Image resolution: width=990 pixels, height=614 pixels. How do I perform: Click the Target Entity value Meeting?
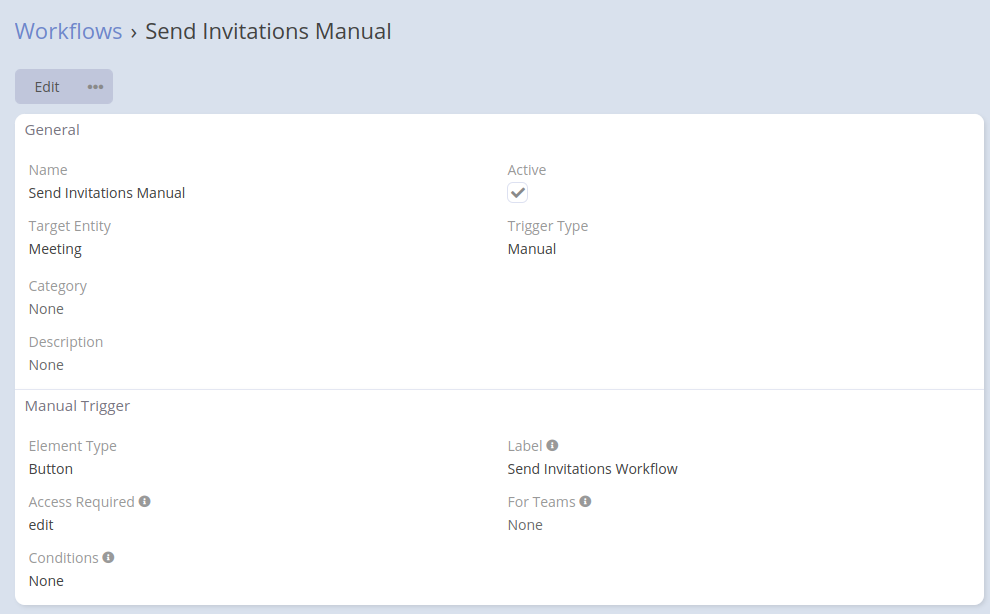(x=55, y=249)
